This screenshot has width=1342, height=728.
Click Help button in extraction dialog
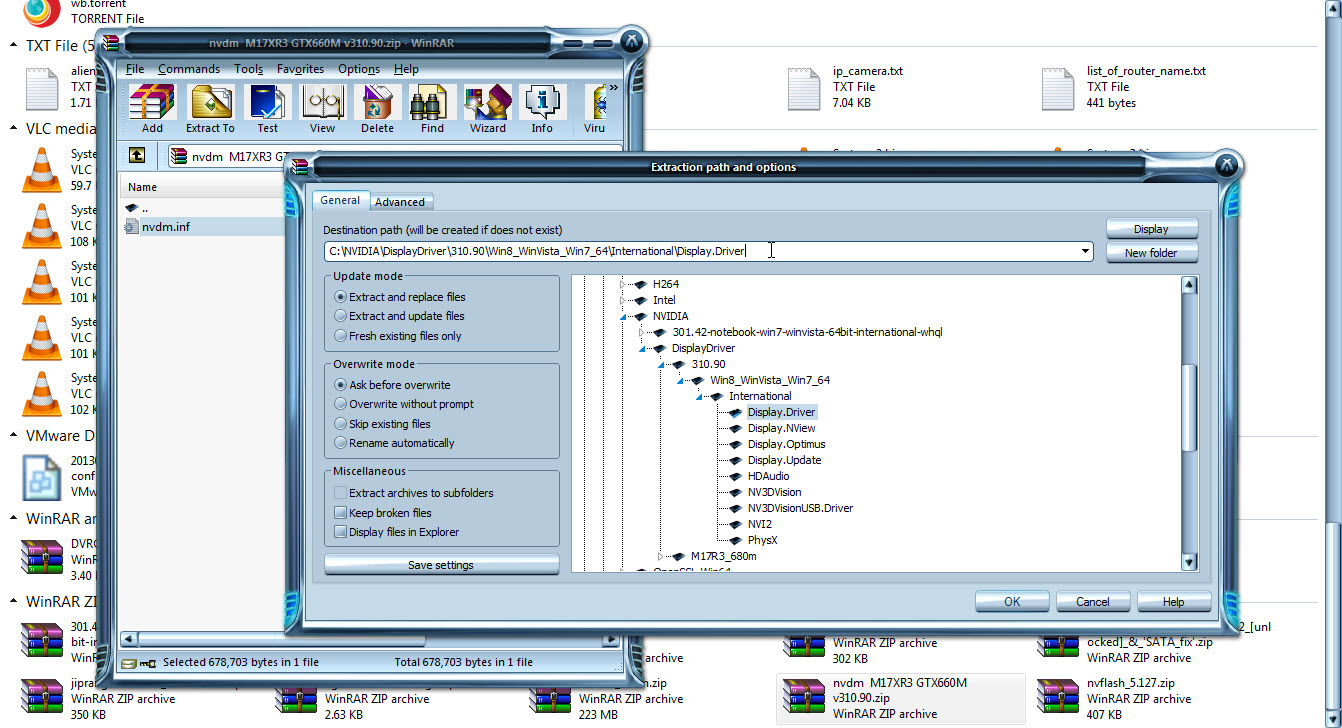(x=1174, y=602)
